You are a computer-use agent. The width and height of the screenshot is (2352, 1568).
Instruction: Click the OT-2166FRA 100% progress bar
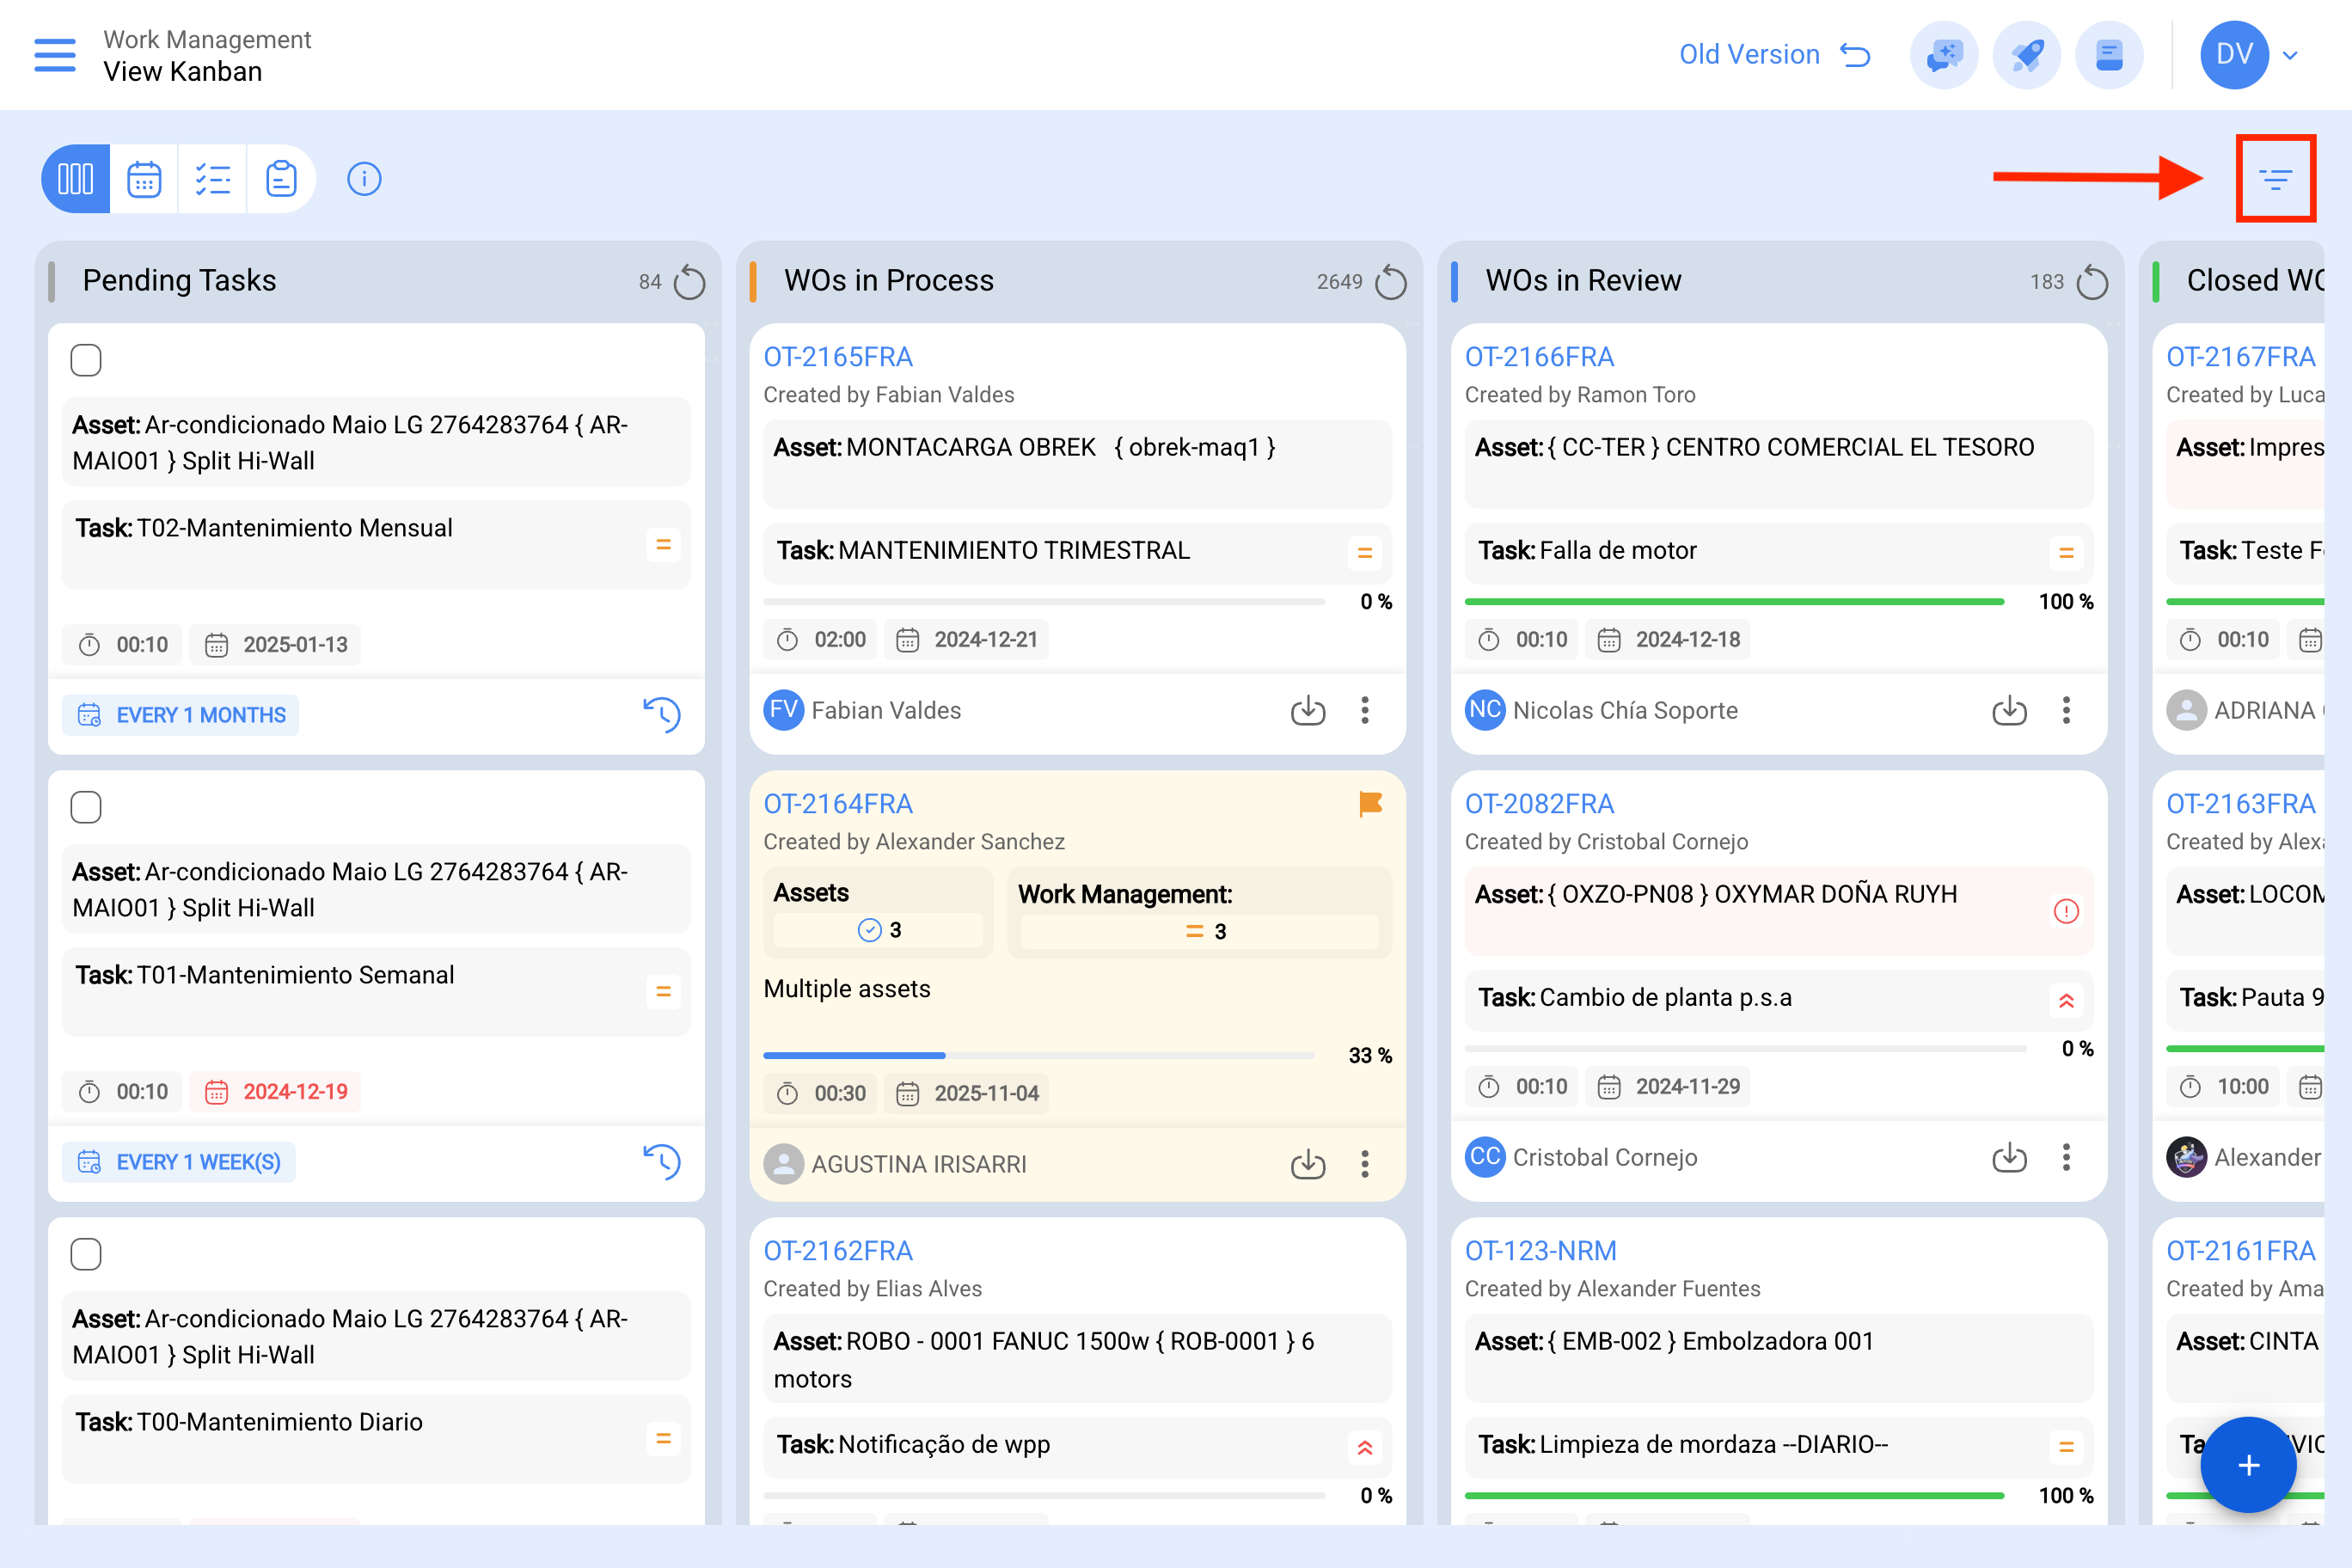pos(1735,602)
